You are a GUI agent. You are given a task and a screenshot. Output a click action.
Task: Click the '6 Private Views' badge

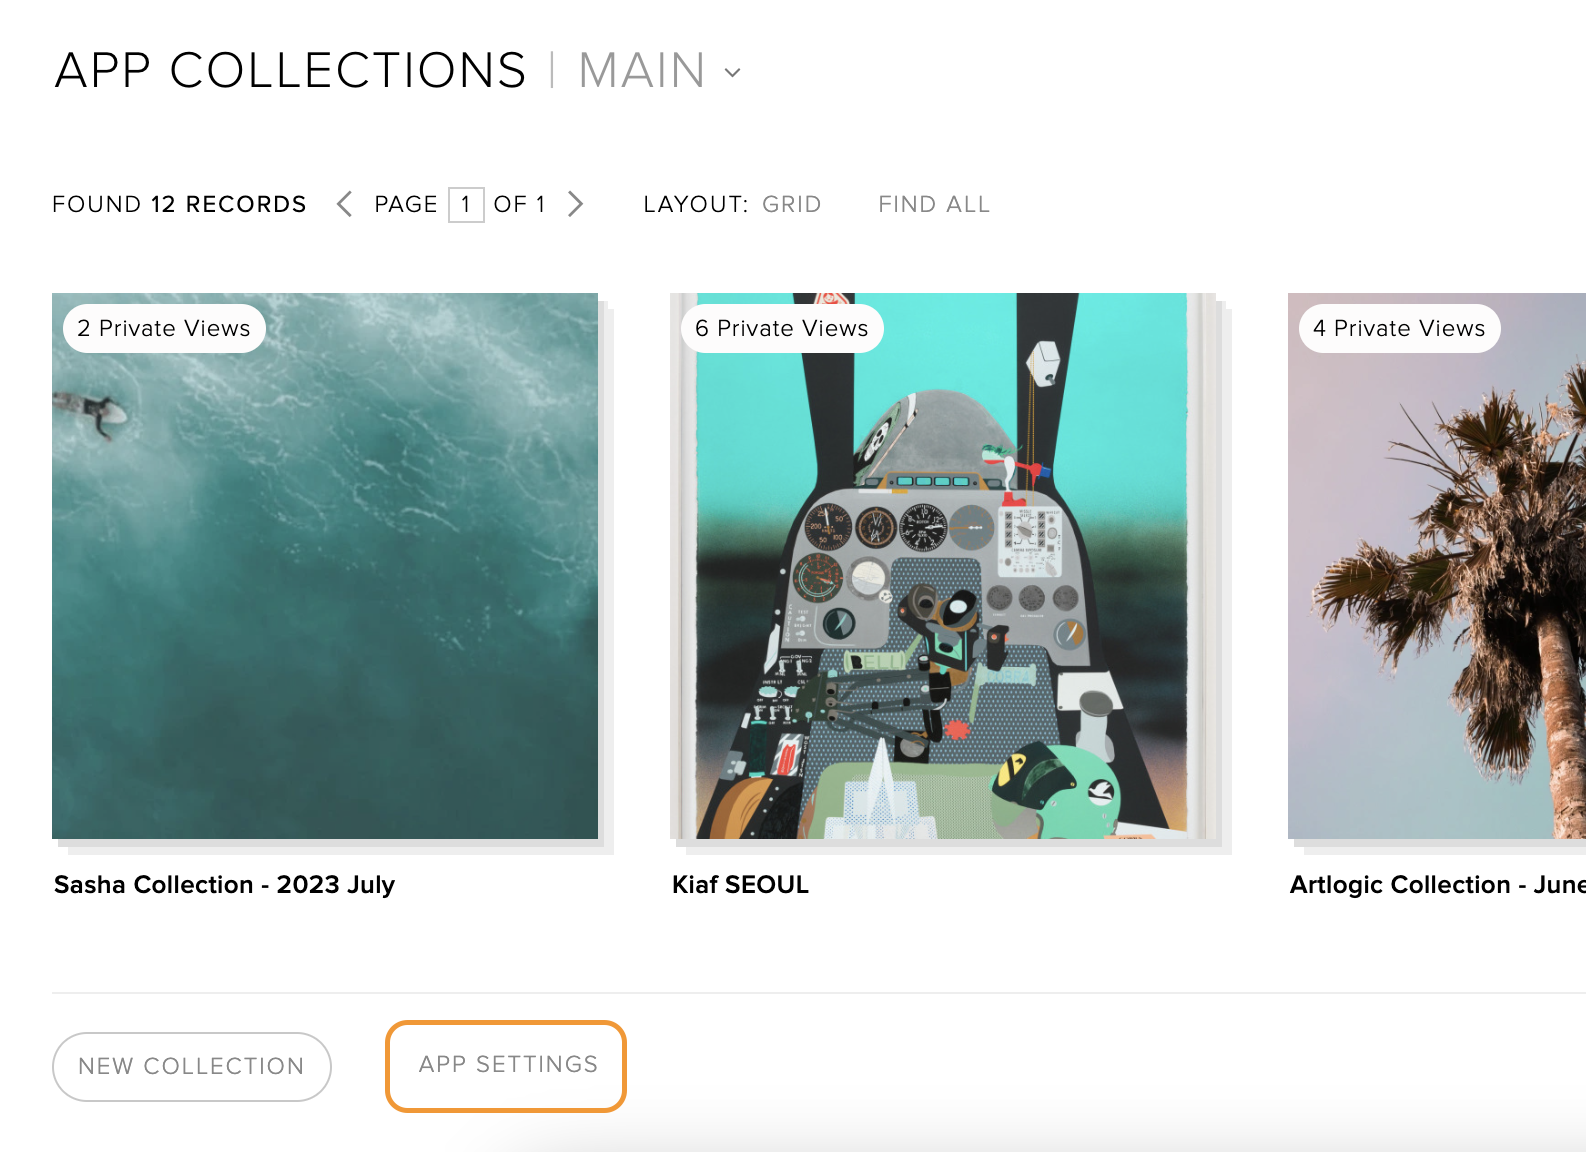coord(782,328)
